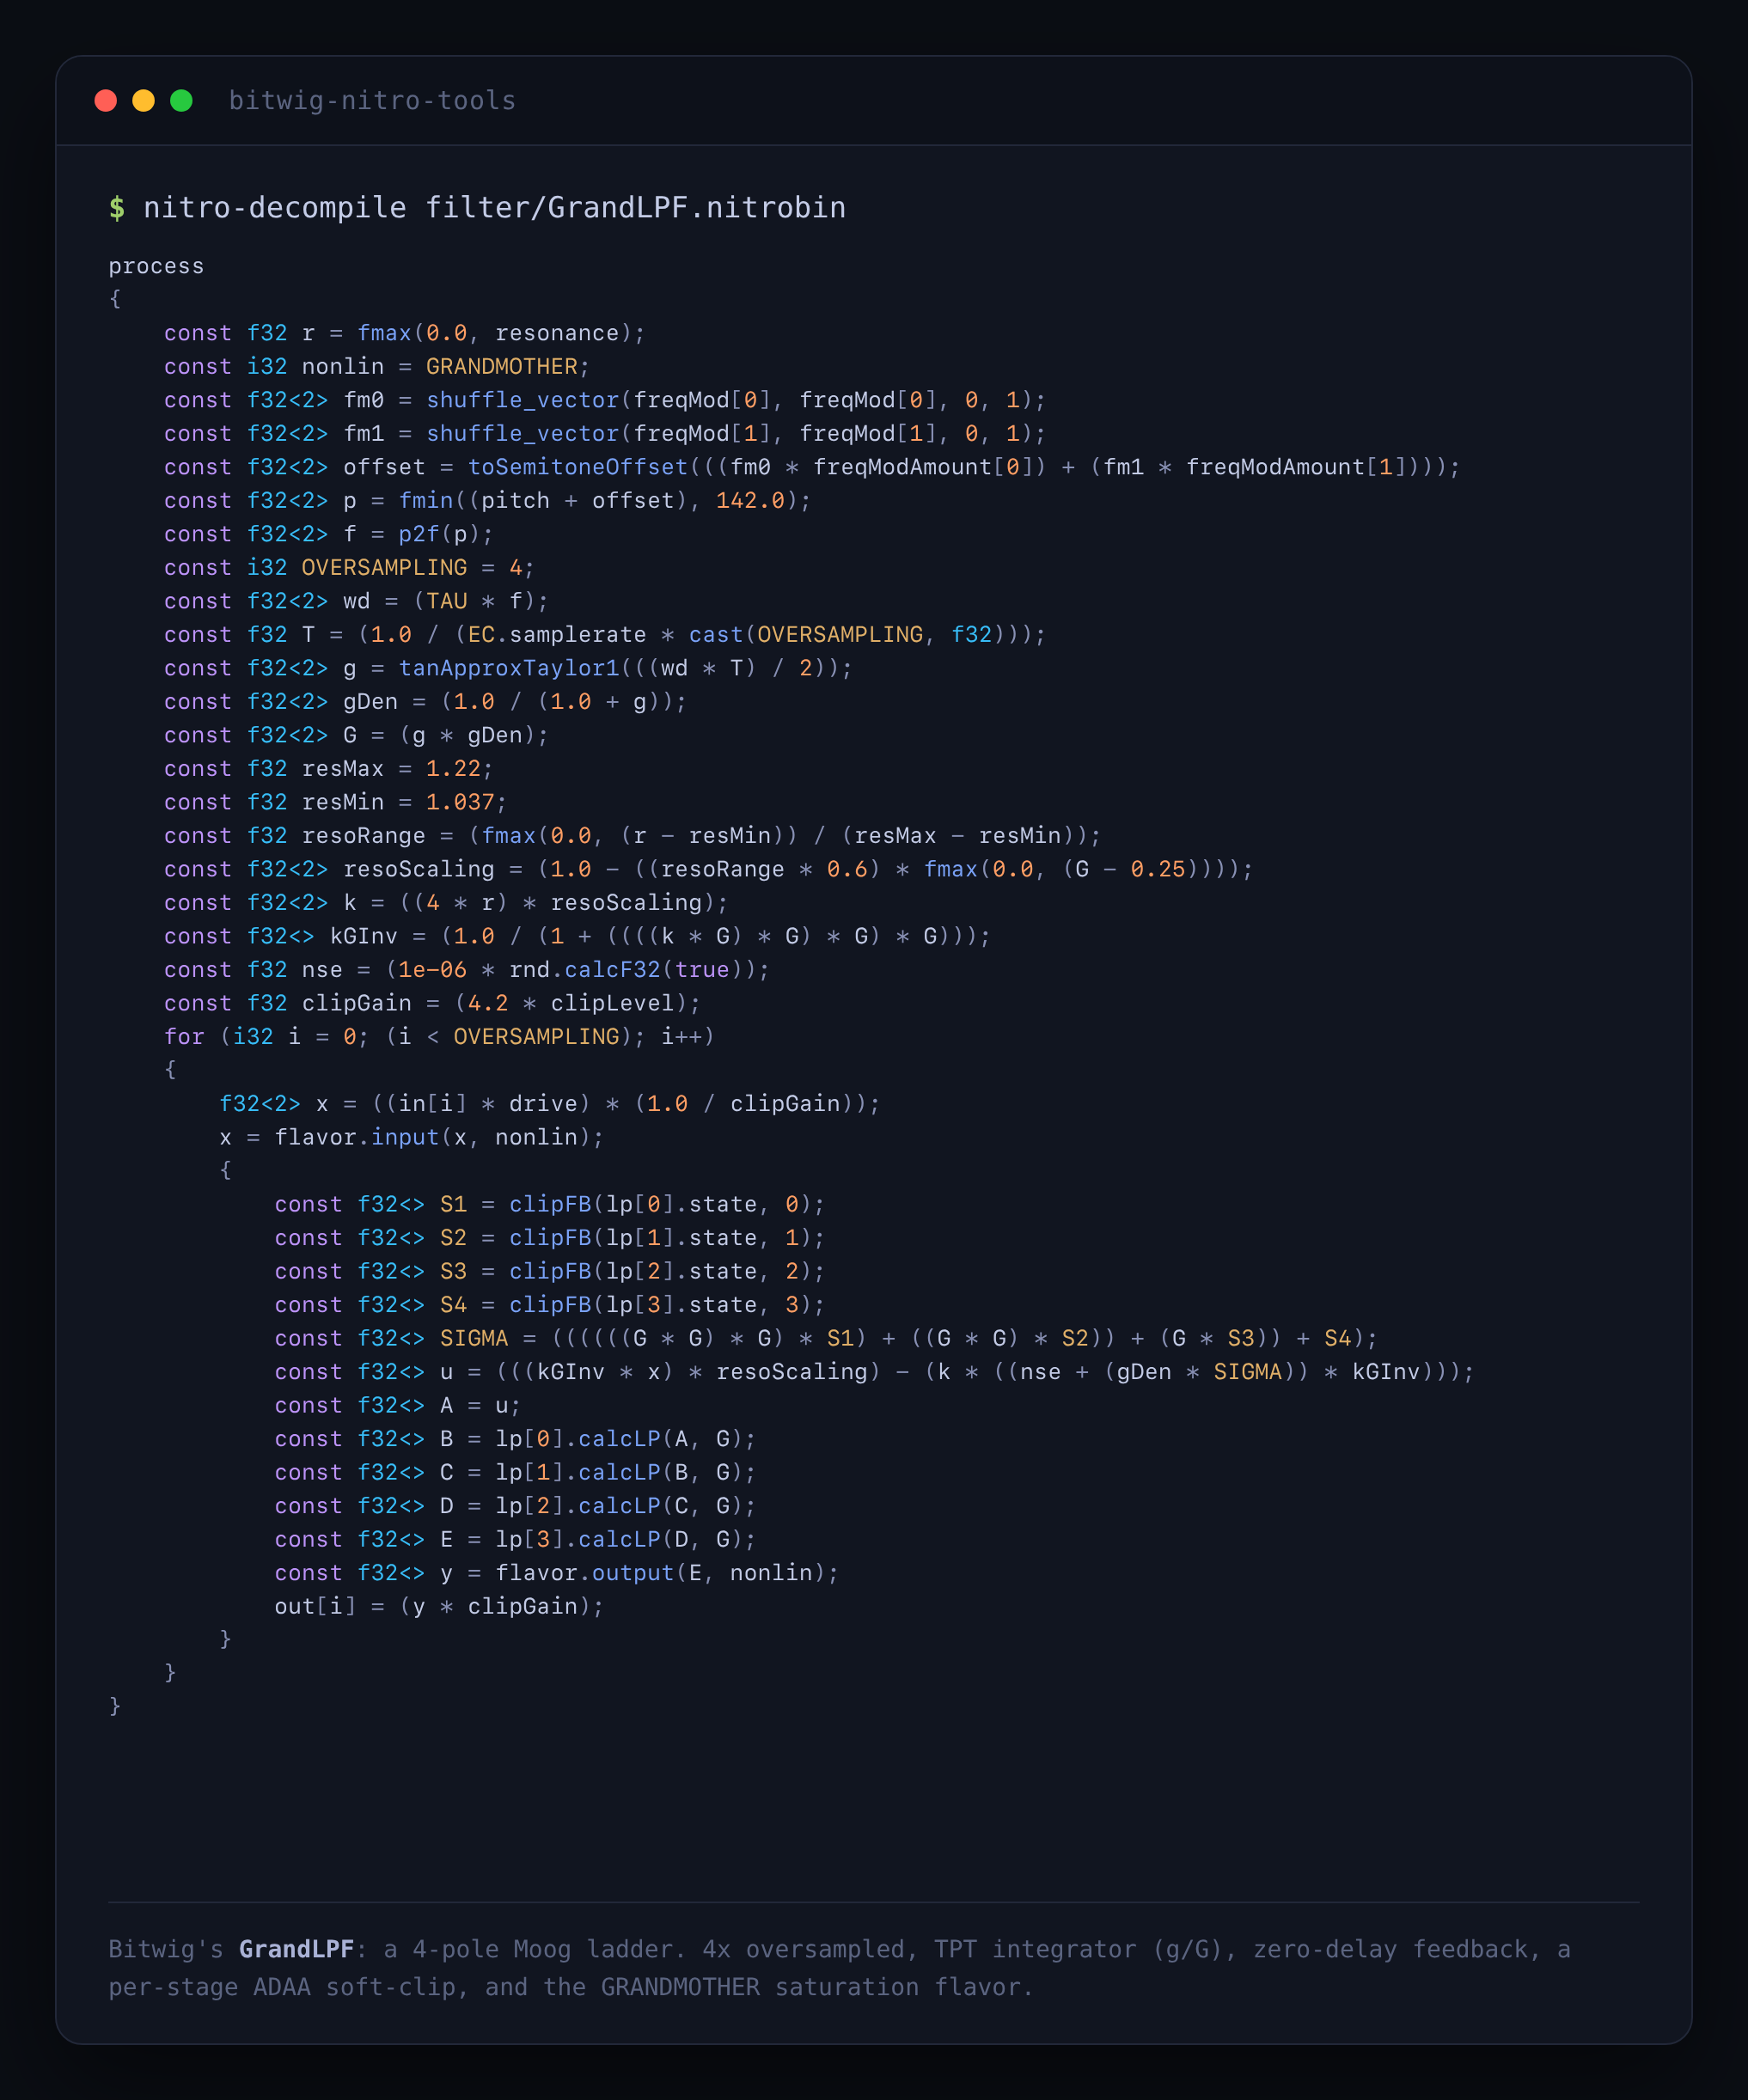
Task: Click the E = lp[3].calcLP(D, G) line
Action: (516, 1540)
